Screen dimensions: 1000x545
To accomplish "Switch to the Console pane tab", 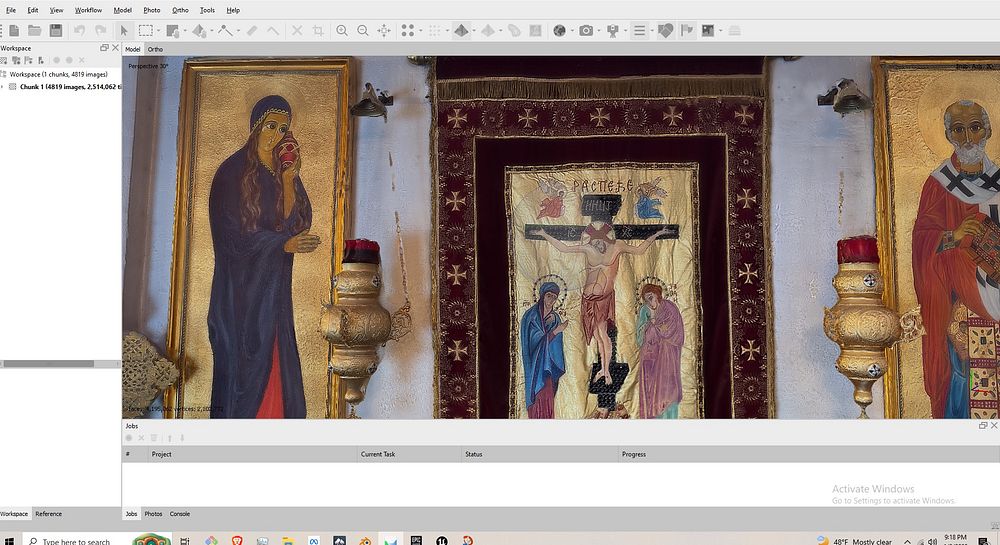I will pyautogui.click(x=180, y=514).
